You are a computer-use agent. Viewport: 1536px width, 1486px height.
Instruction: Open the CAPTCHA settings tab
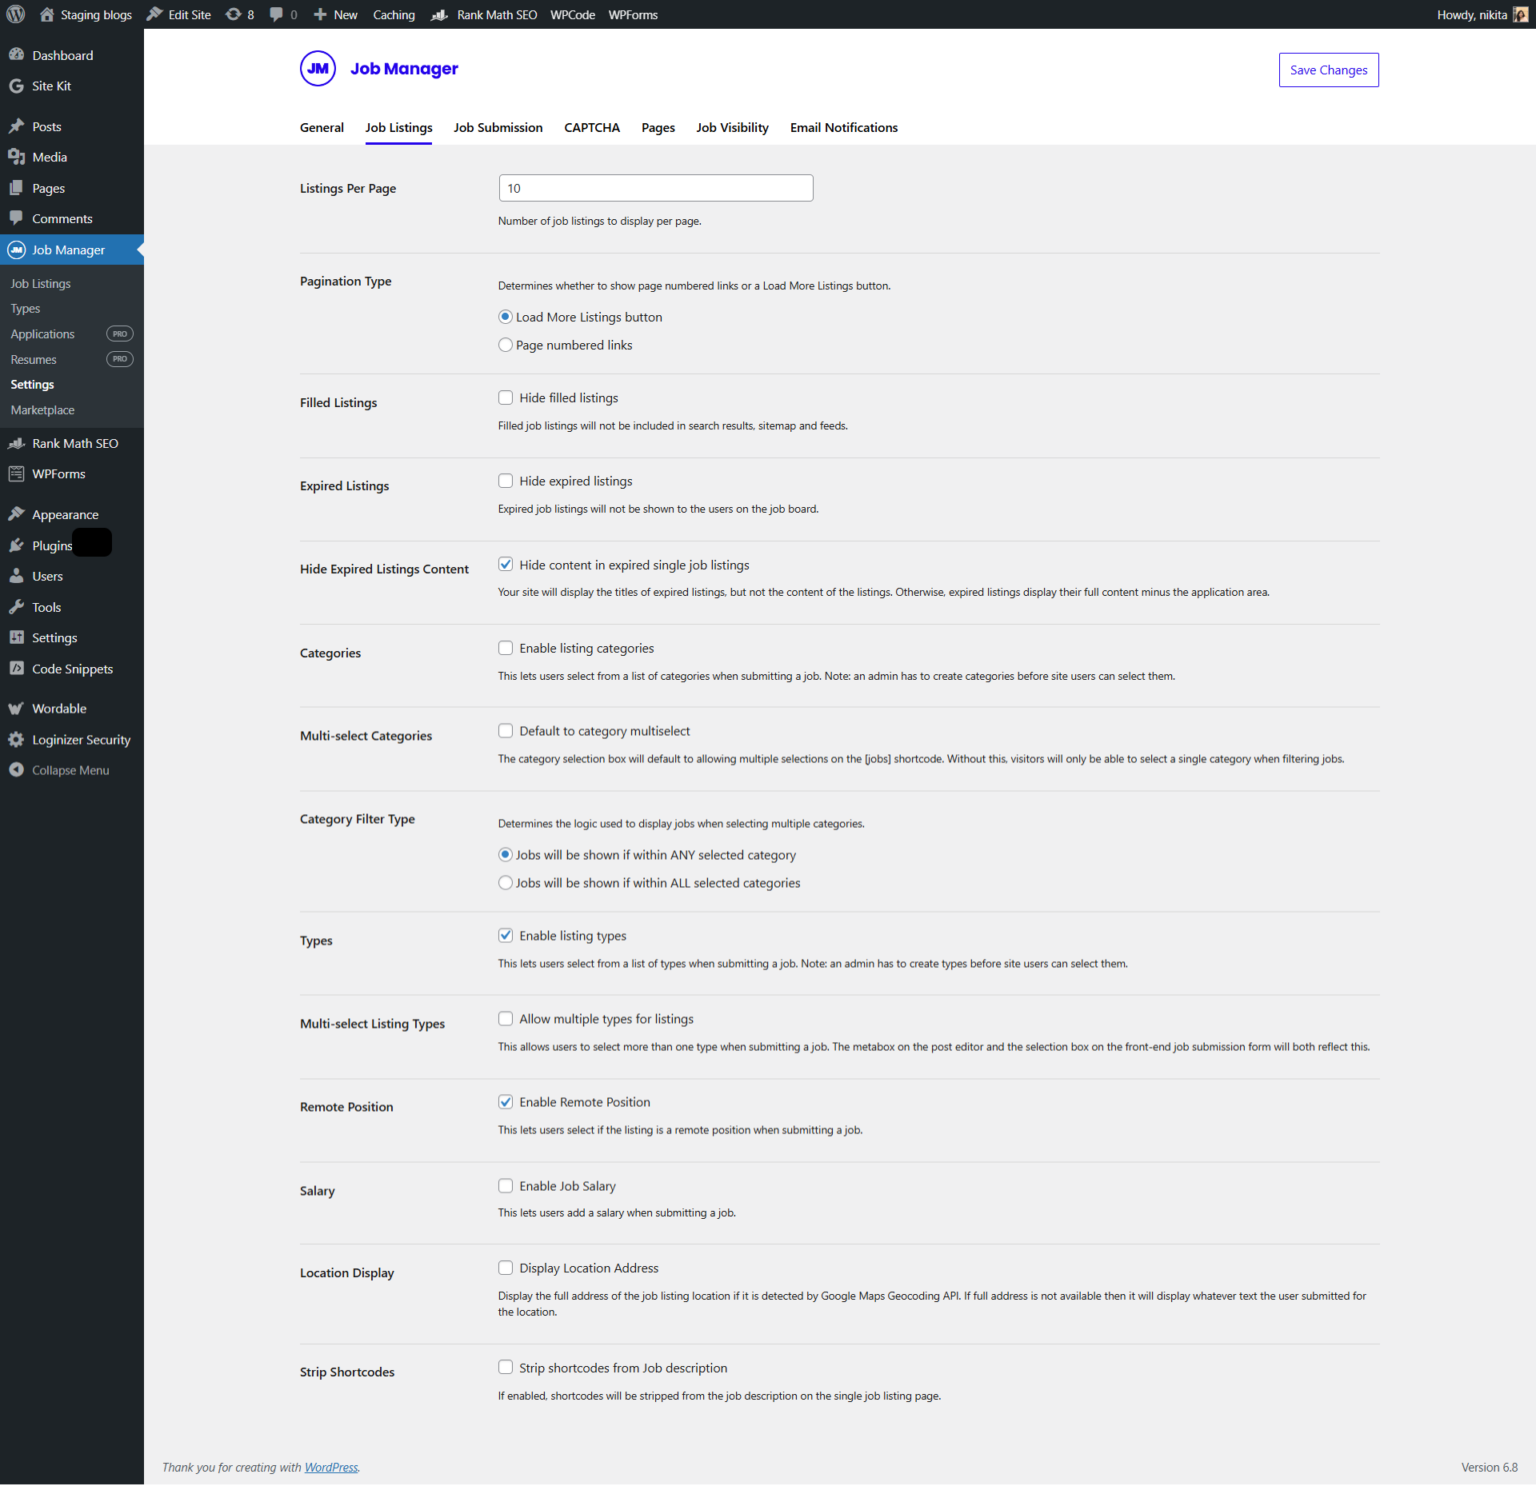[591, 127]
